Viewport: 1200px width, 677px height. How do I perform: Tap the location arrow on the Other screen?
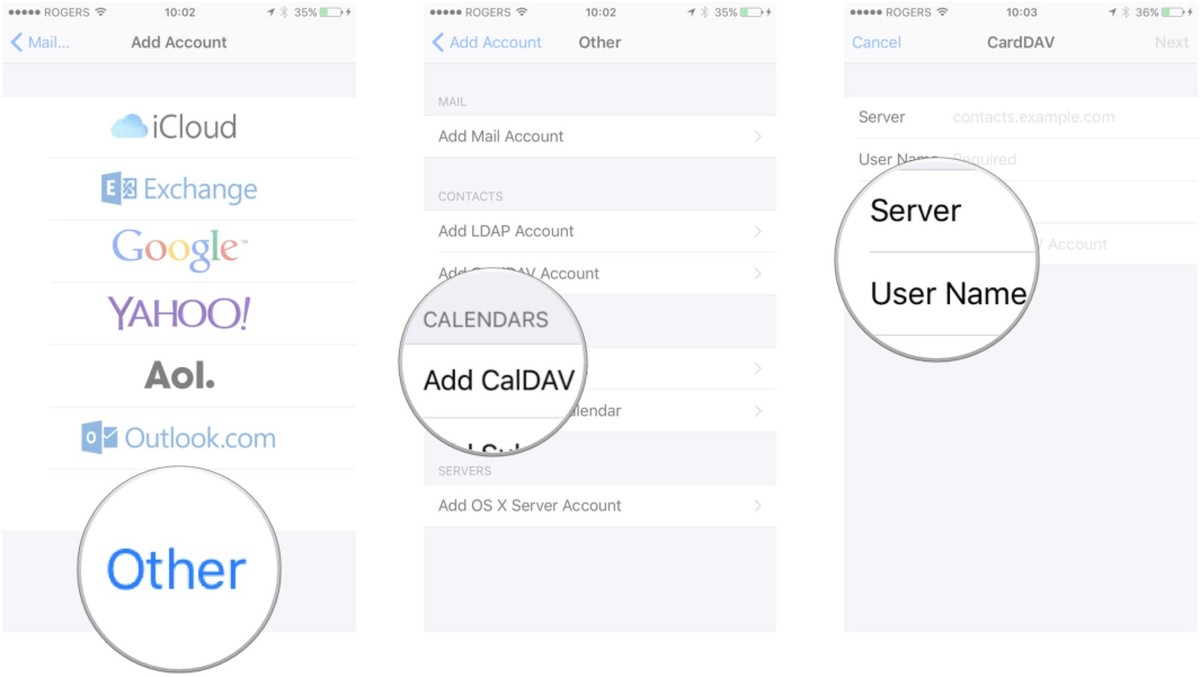point(693,12)
